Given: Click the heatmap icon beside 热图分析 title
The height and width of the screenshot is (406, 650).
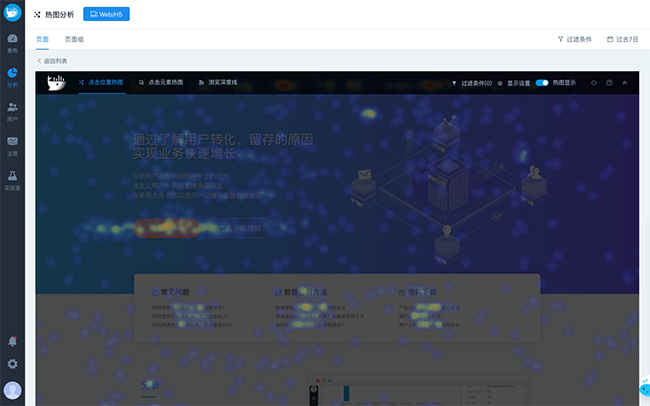Looking at the screenshot, I should (x=37, y=15).
